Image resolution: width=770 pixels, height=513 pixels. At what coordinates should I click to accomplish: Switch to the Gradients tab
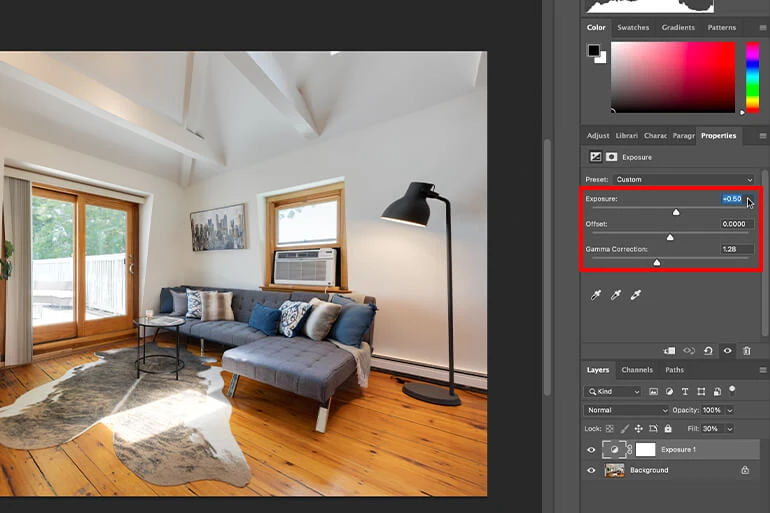click(677, 28)
